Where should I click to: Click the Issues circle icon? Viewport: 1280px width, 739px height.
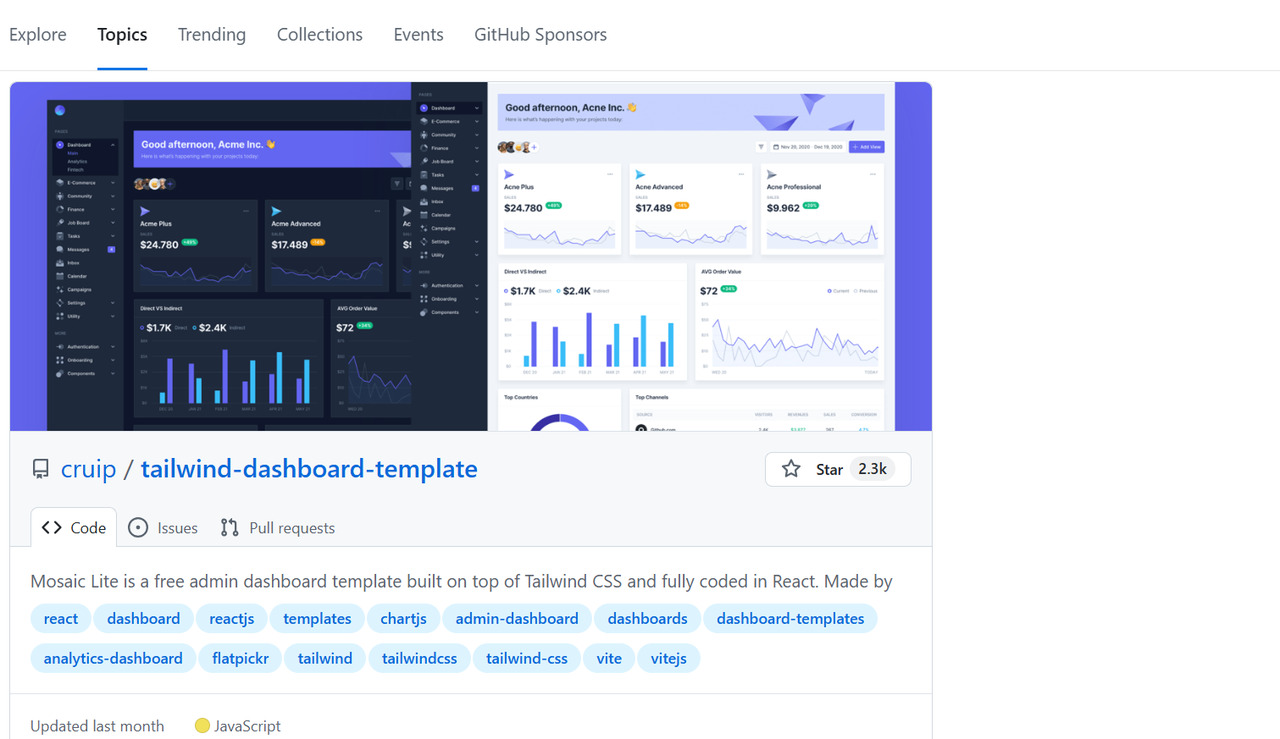138,528
